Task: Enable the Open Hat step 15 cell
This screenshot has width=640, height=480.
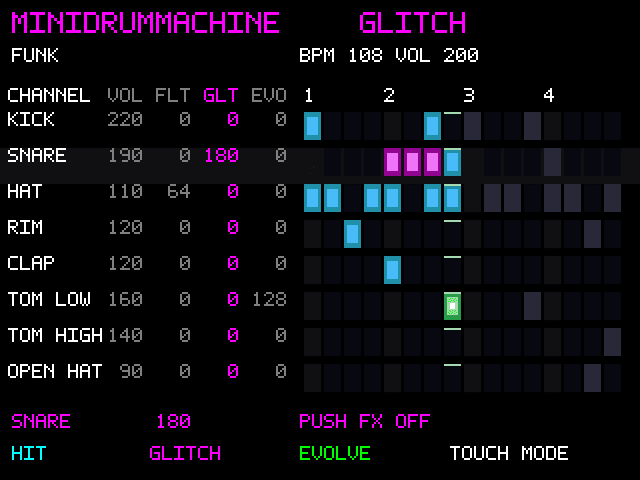Action: pos(592,378)
